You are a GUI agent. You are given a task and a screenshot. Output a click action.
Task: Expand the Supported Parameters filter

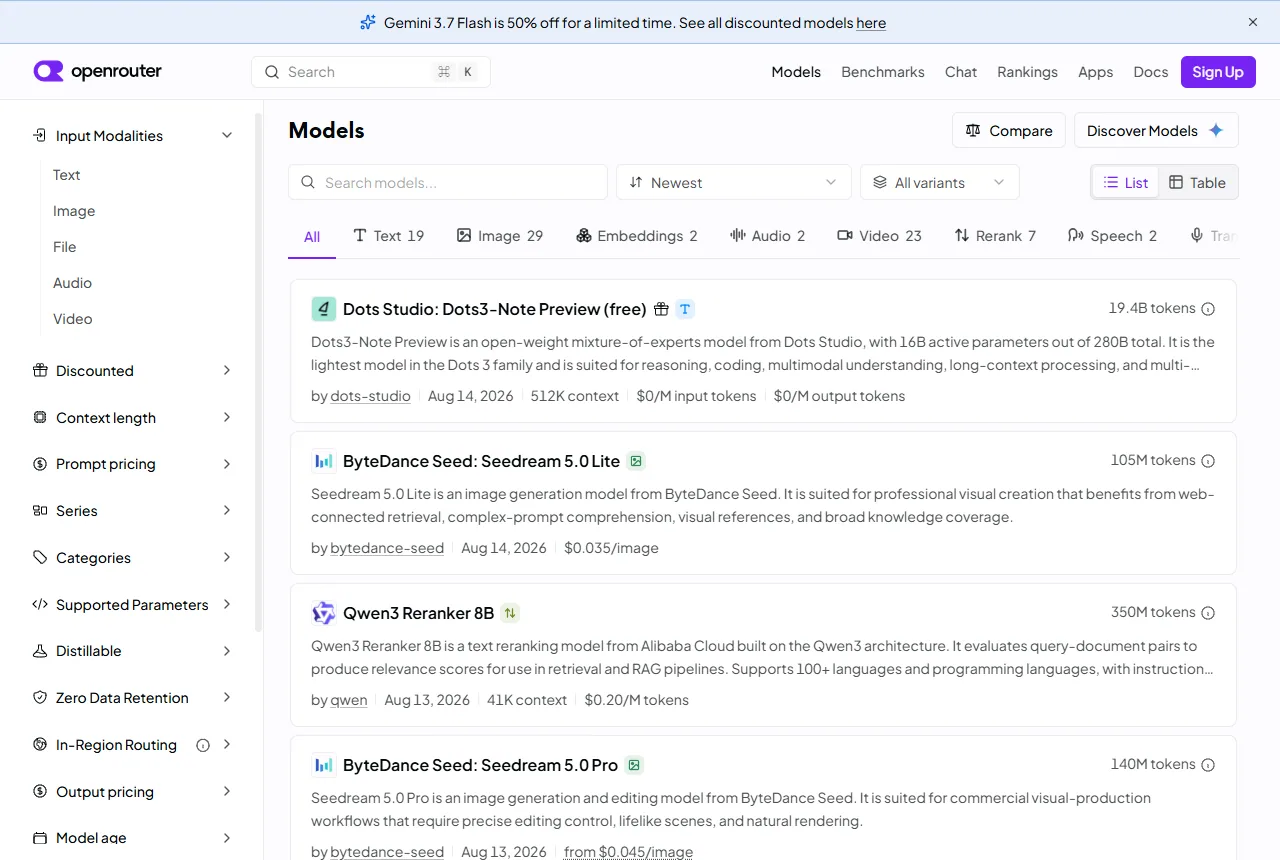coord(132,604)
